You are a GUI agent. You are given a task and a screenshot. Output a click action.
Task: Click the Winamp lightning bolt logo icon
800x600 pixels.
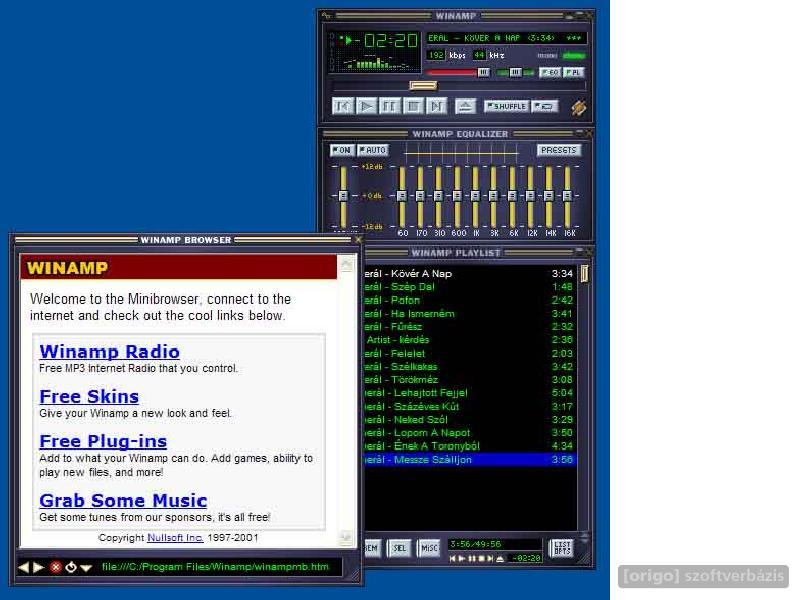click(x=579, y=107)
